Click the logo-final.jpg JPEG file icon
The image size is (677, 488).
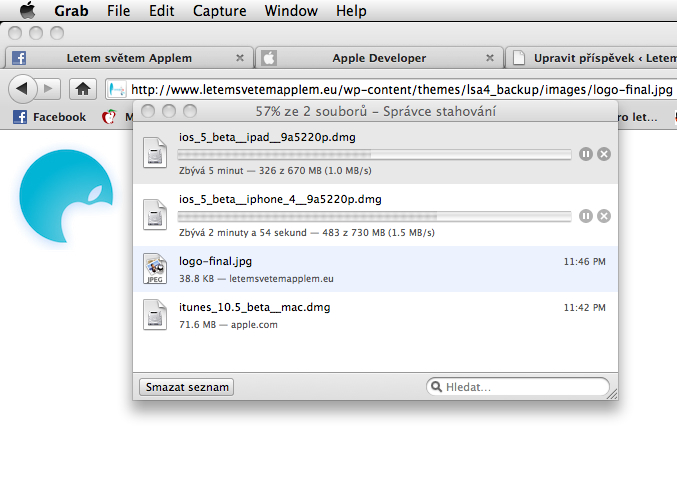coord(155,269)
